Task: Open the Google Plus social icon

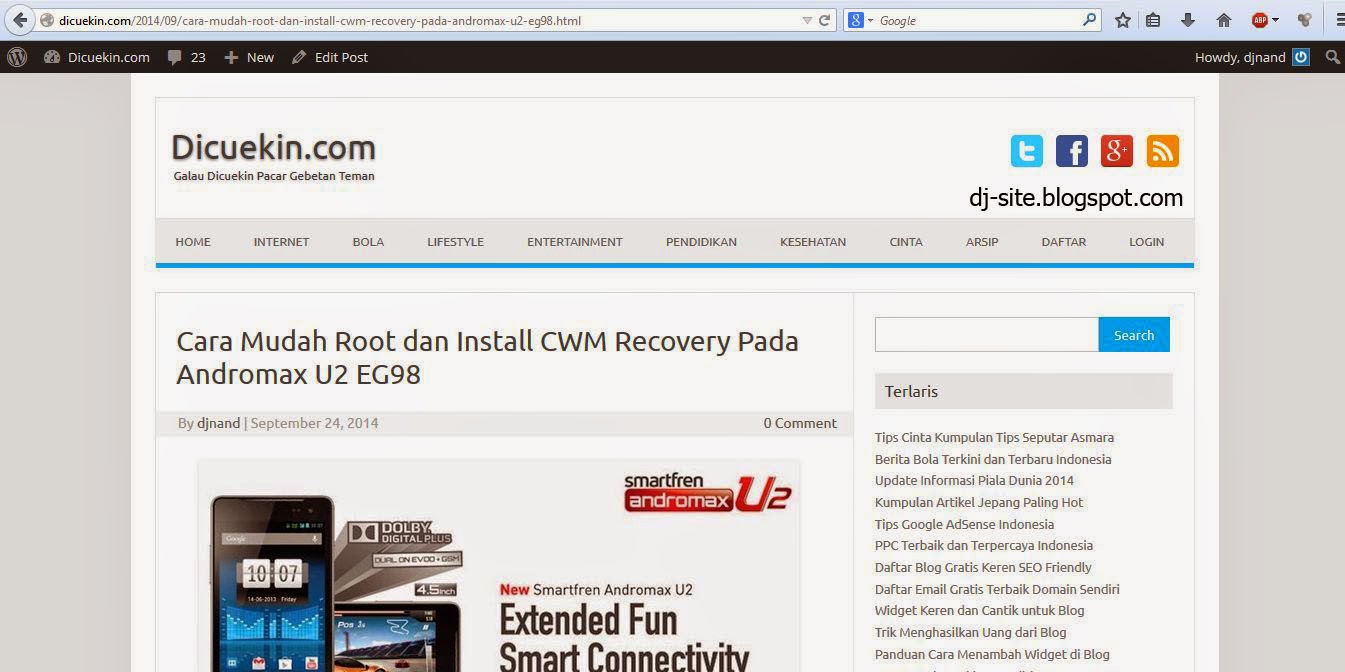Action: coord(1117,151)
